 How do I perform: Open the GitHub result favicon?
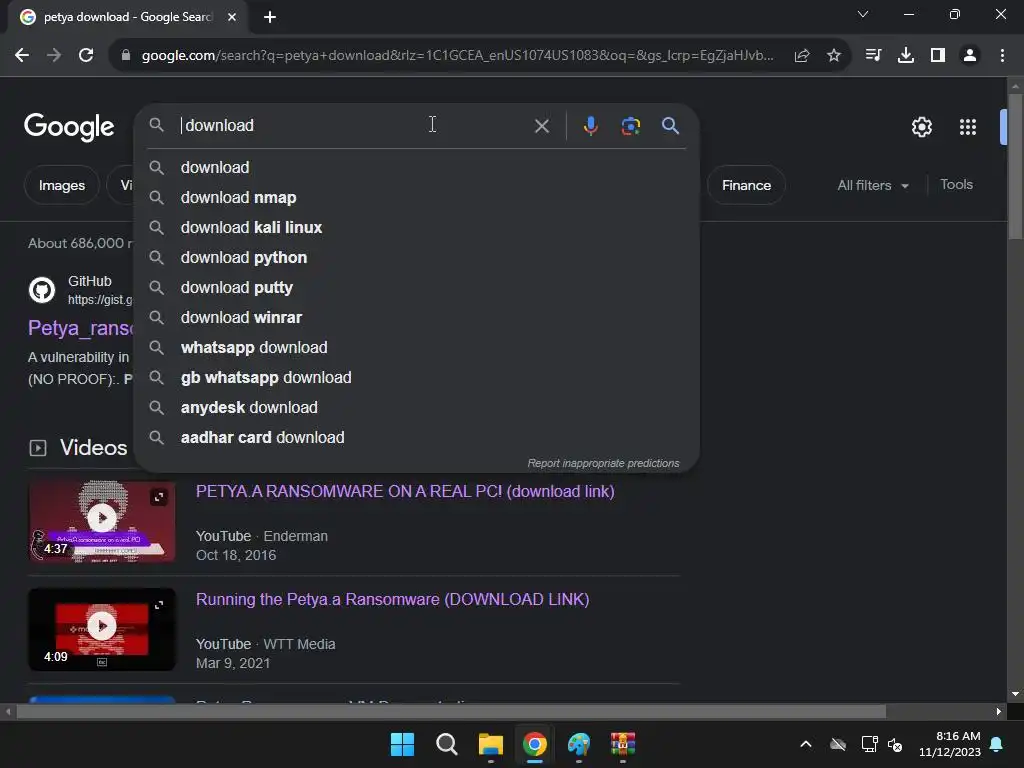[x=42, y=290]
